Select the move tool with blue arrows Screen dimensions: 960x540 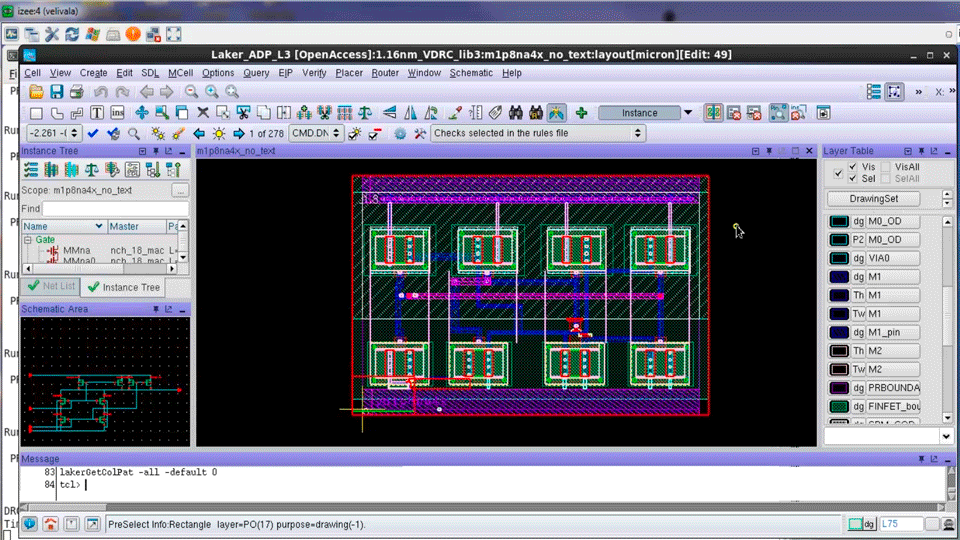[141, 113]
